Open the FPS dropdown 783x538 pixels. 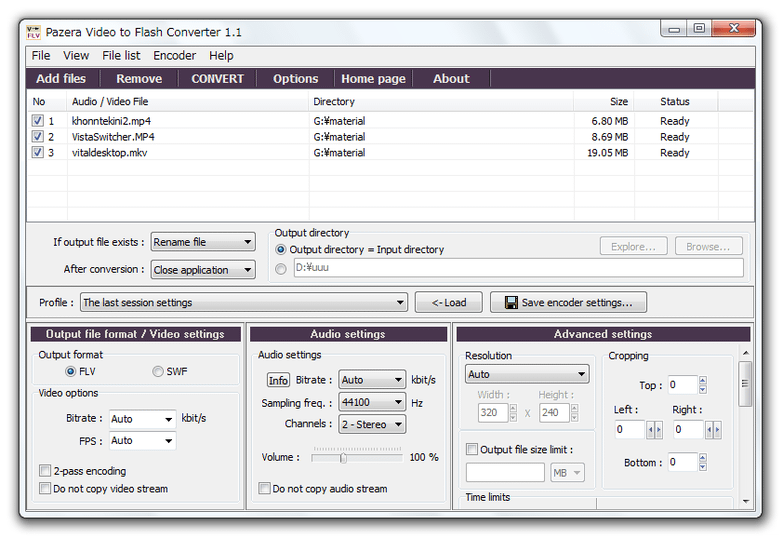point(143,441)
